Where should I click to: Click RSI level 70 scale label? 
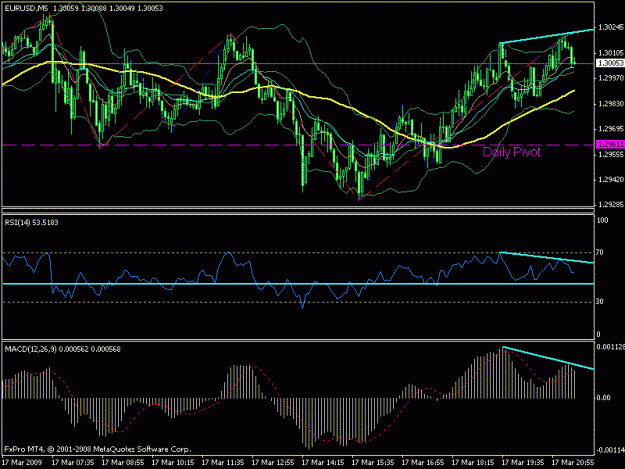600,252
